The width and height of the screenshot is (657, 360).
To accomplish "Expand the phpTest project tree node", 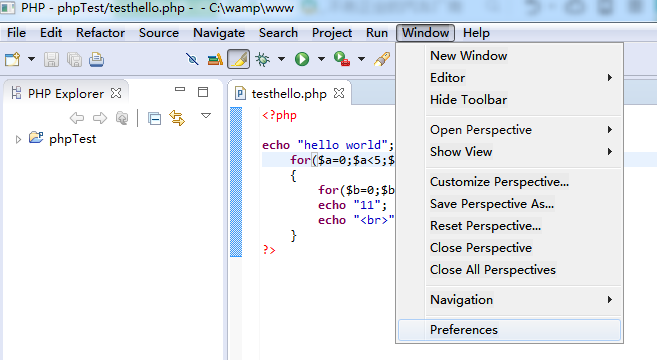I will click(x=18, y=139).
